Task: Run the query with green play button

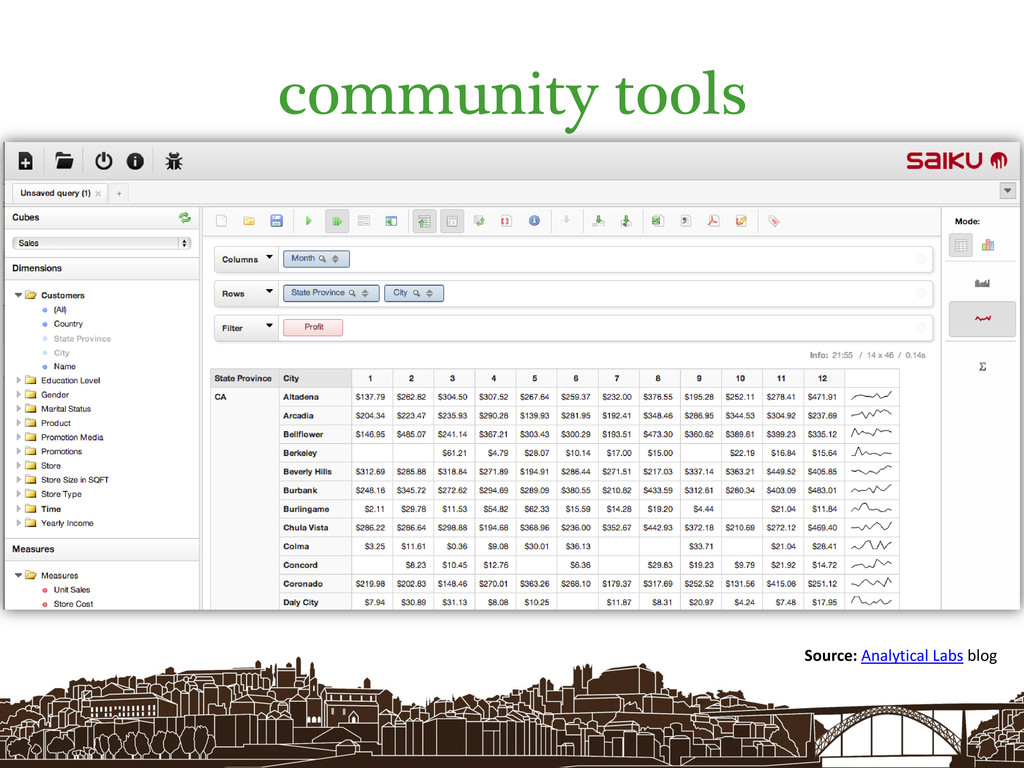Action: point(309,221)
